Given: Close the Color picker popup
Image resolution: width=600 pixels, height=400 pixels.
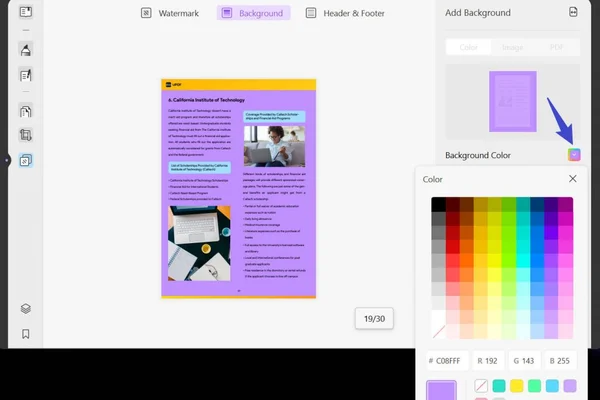Looking at the screenshot, I should coord(572,179).
